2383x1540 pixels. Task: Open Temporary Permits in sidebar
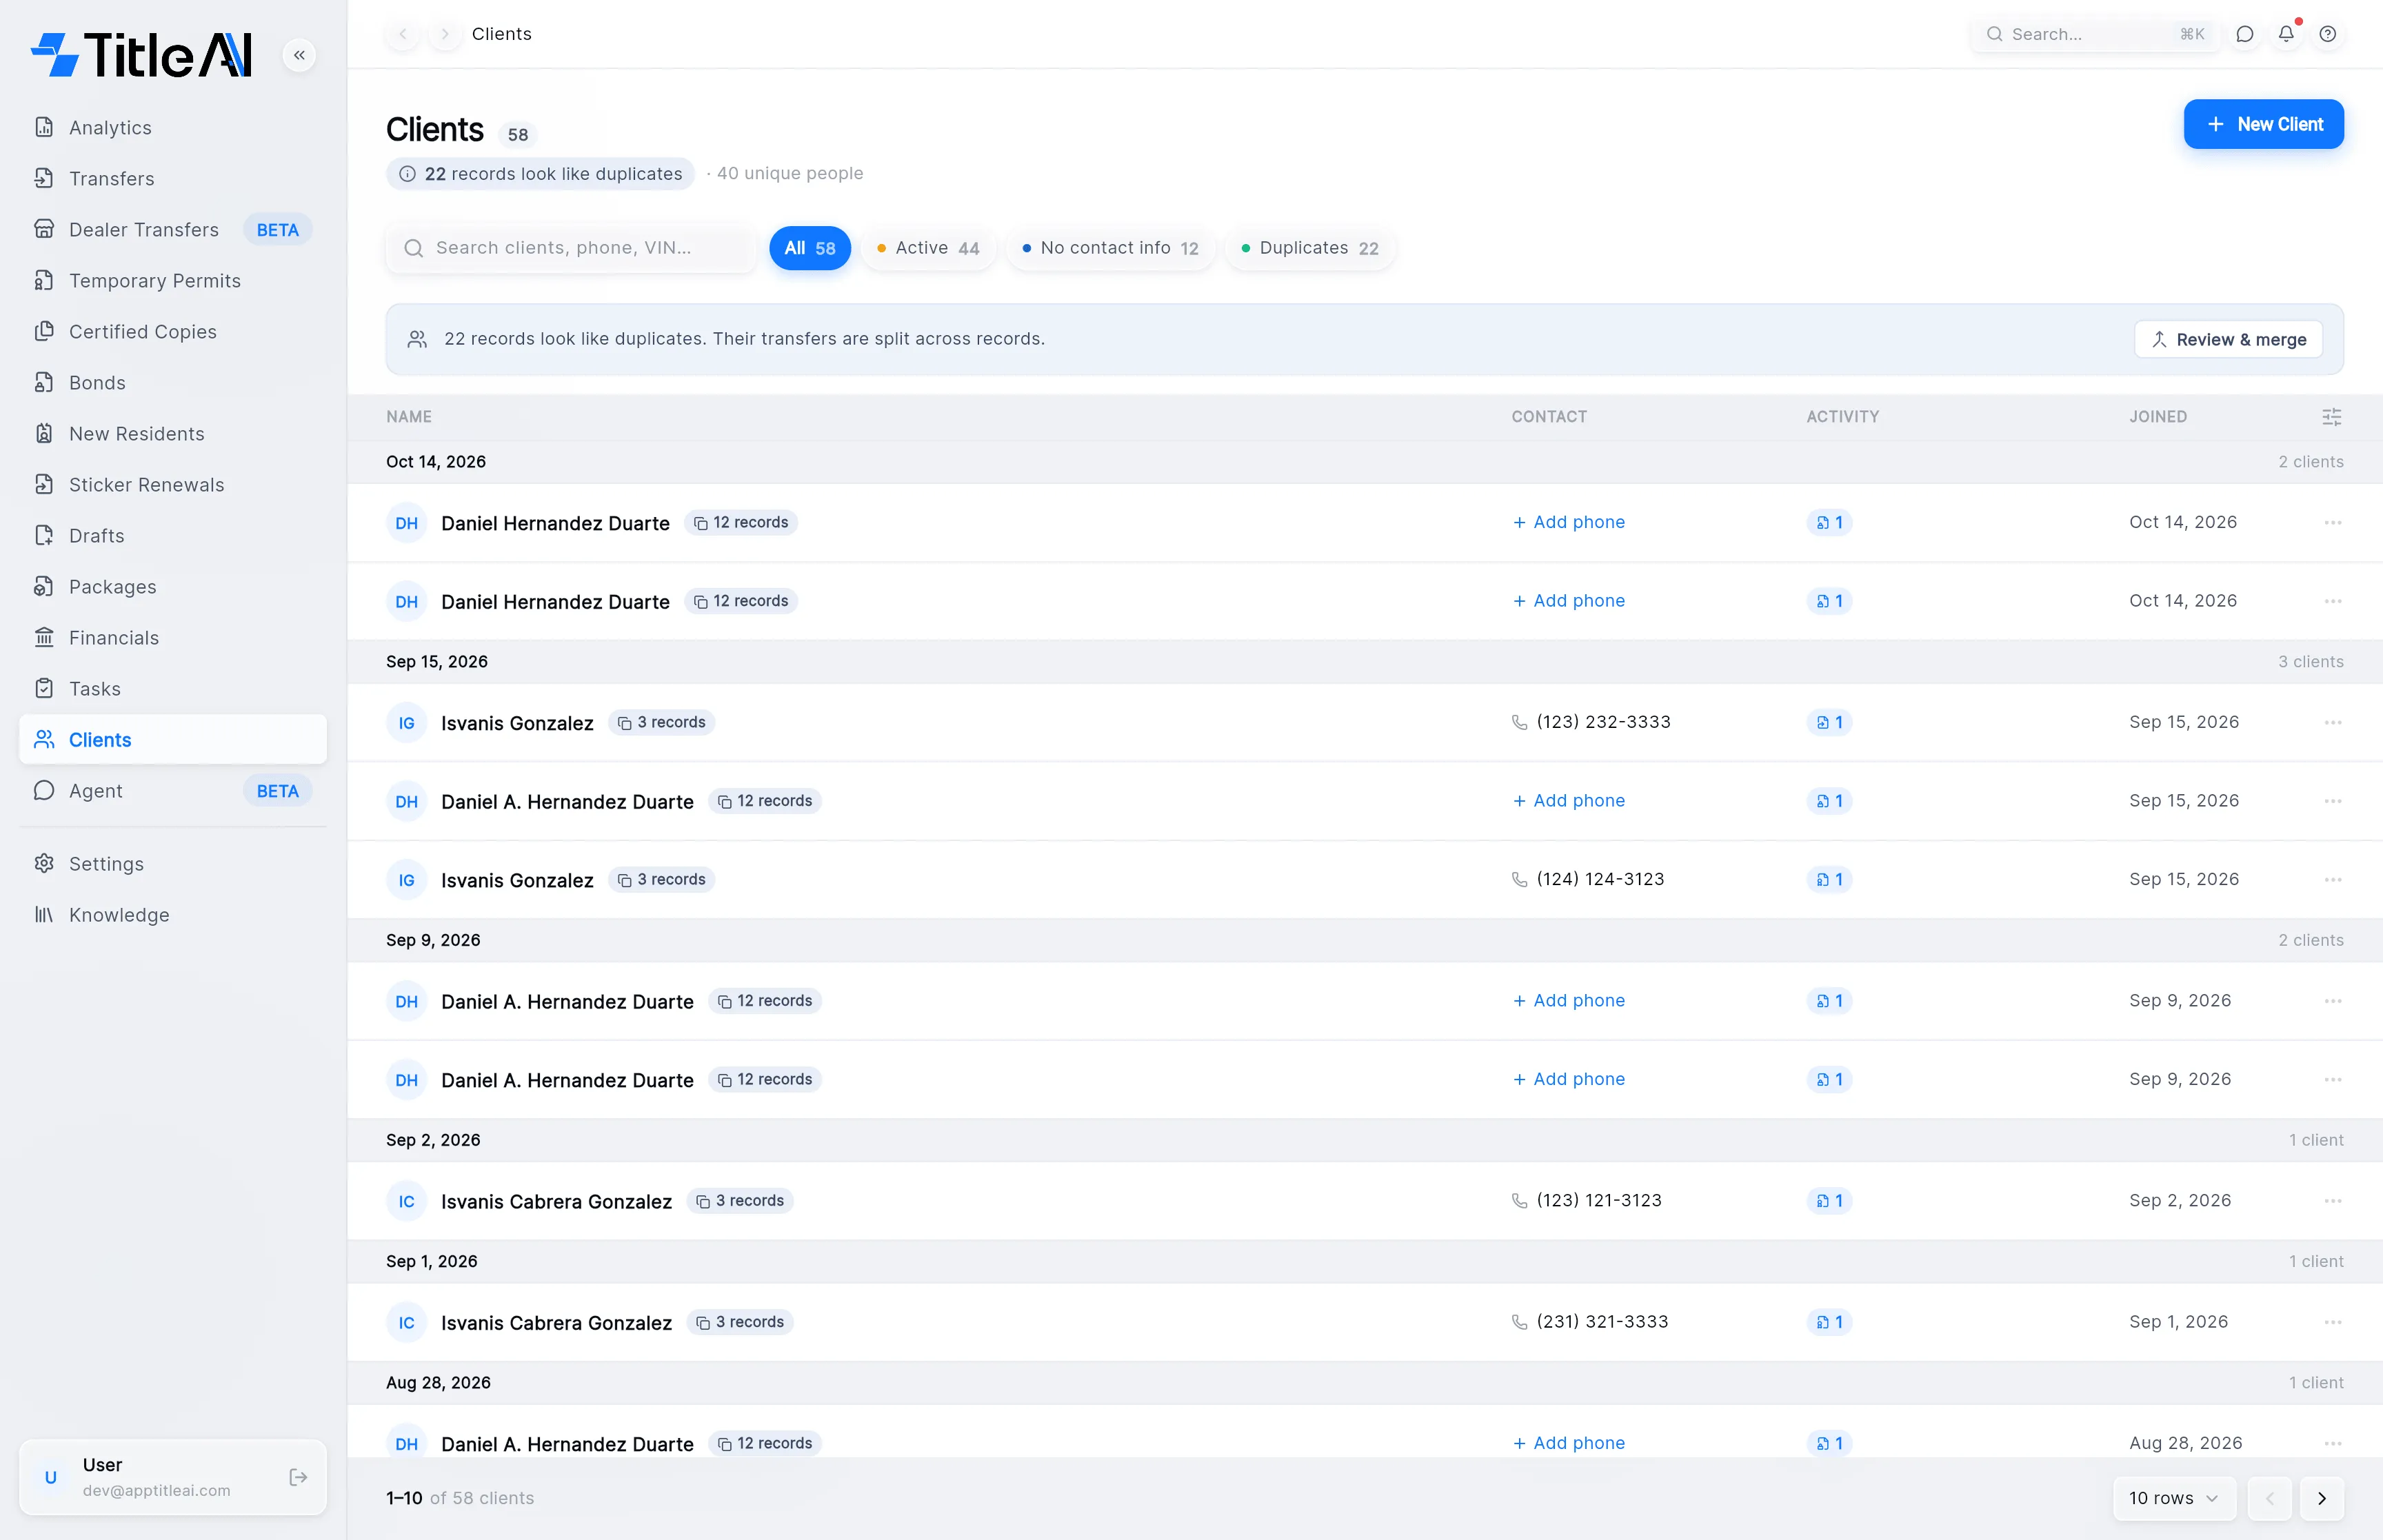click(x=172, y=281)
